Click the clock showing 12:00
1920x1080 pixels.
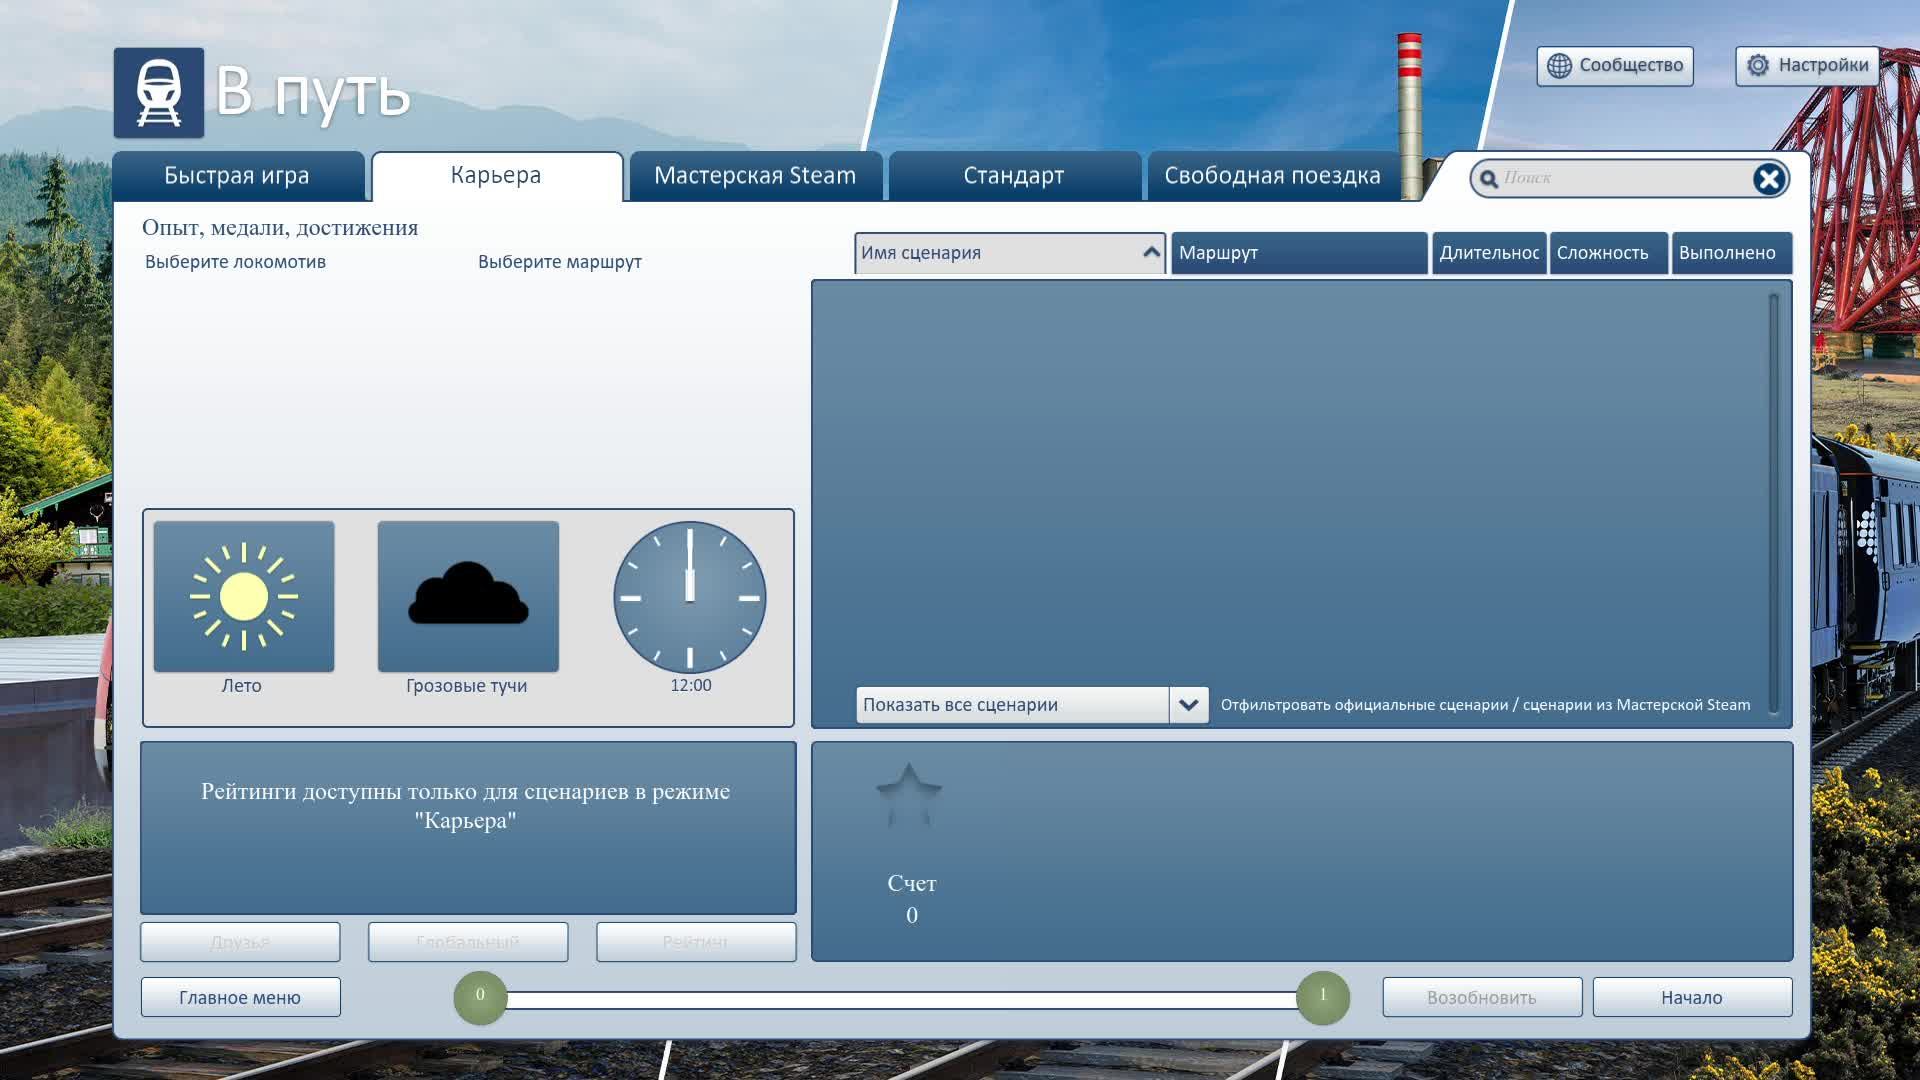(690, 597)
